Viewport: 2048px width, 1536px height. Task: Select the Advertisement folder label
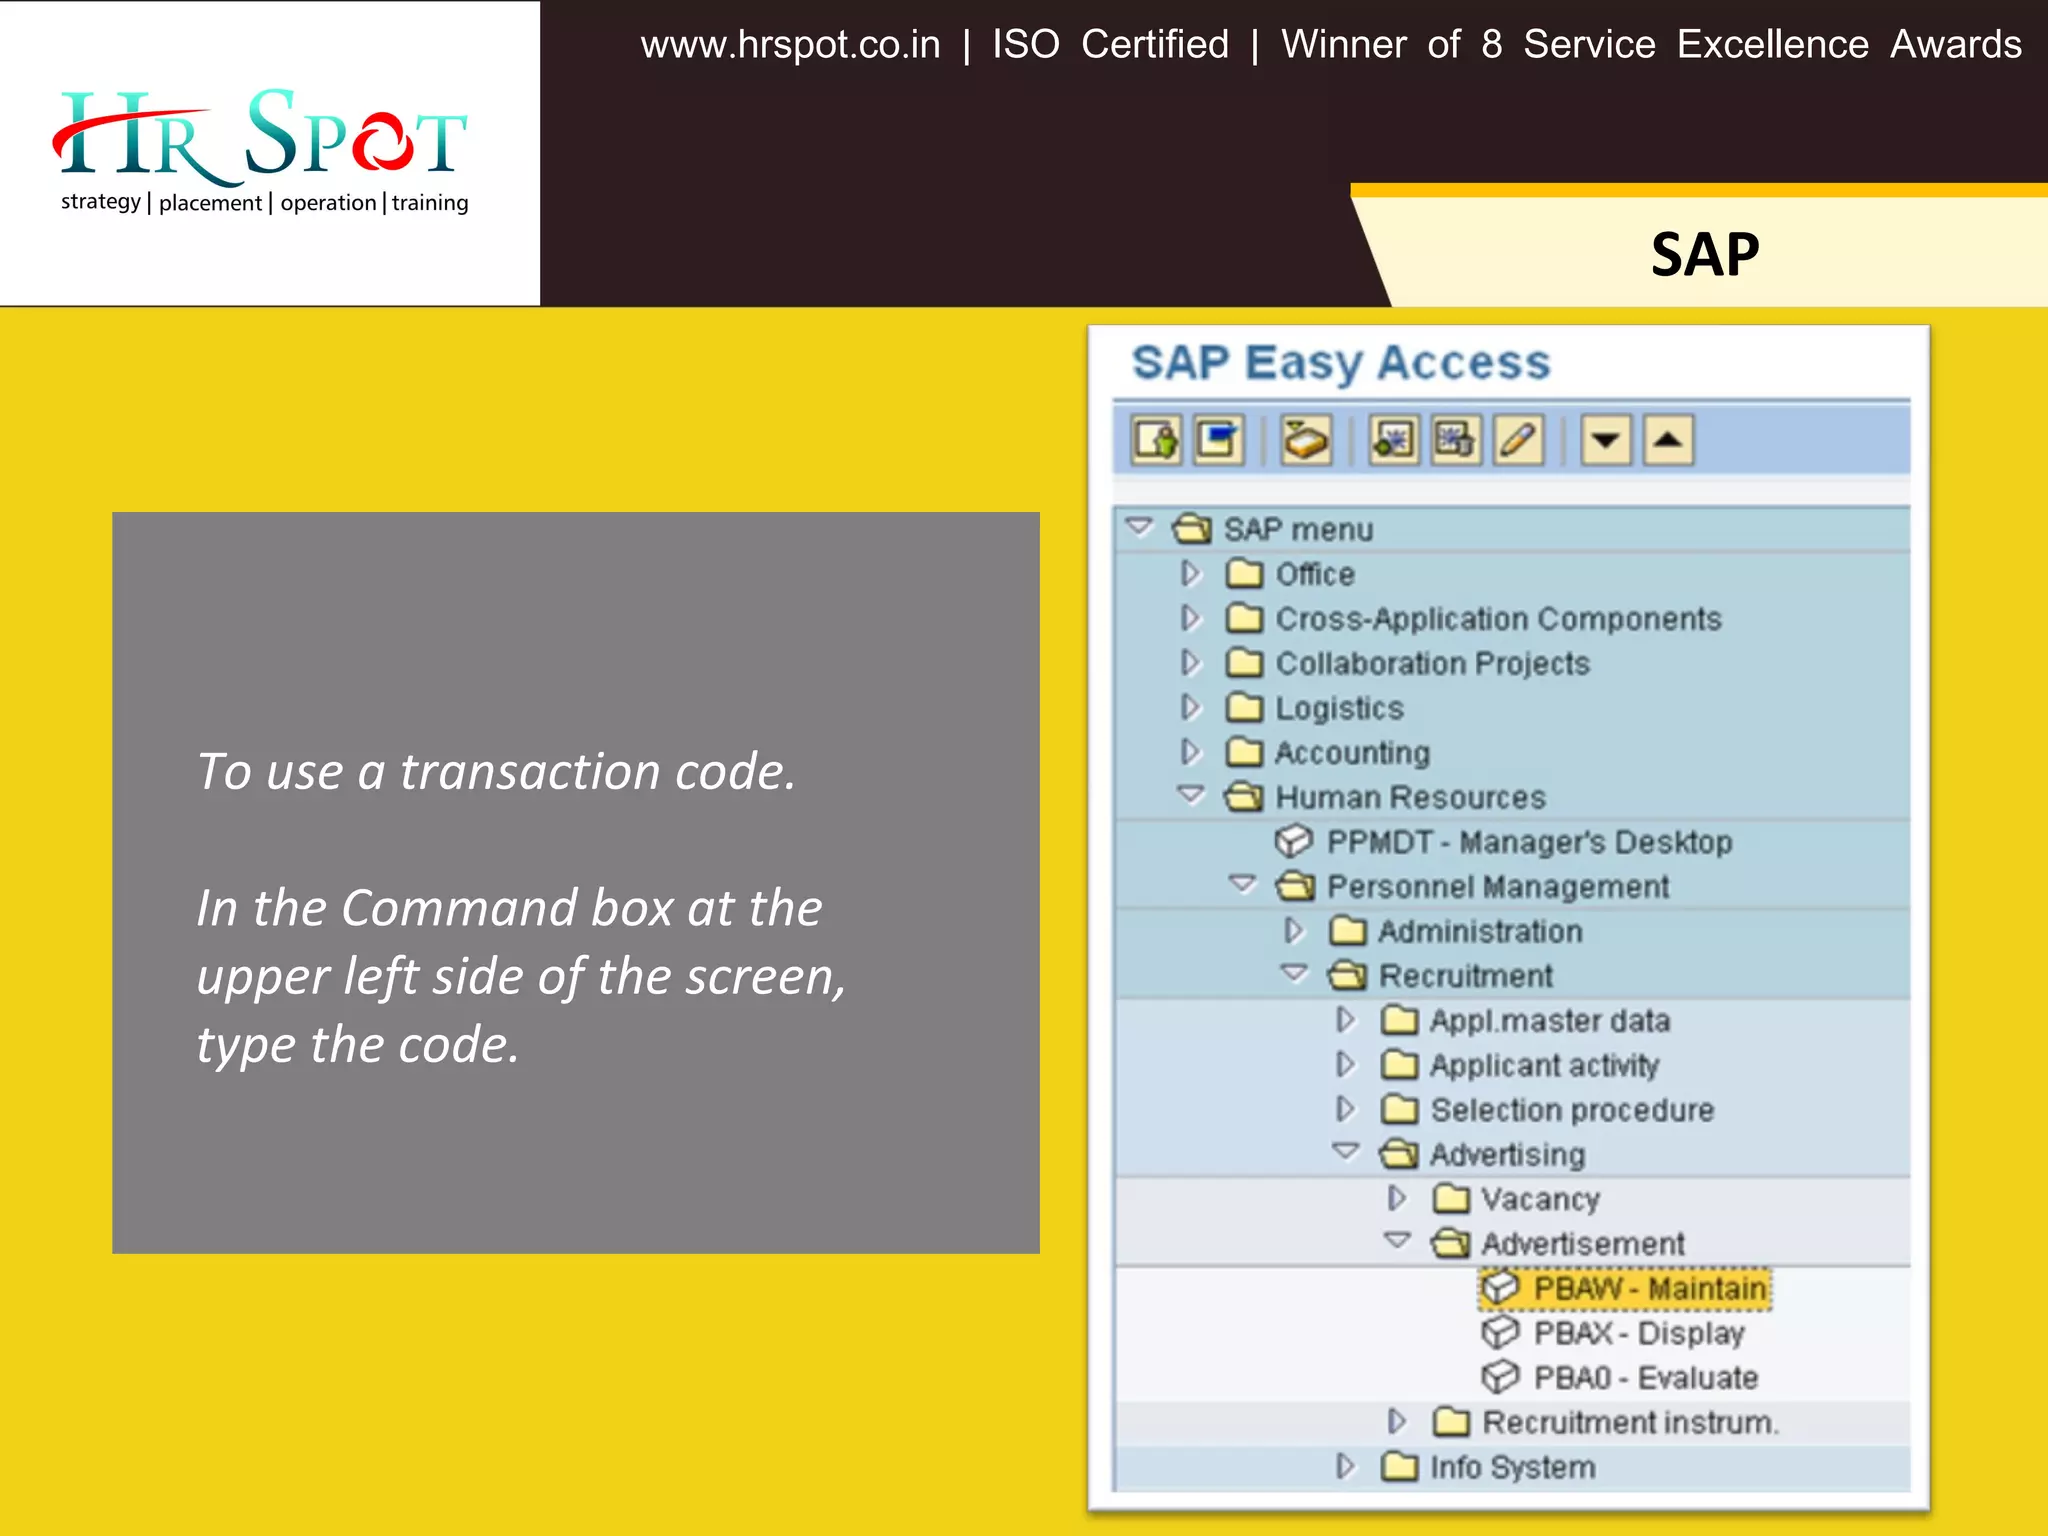(1583, 1243)
